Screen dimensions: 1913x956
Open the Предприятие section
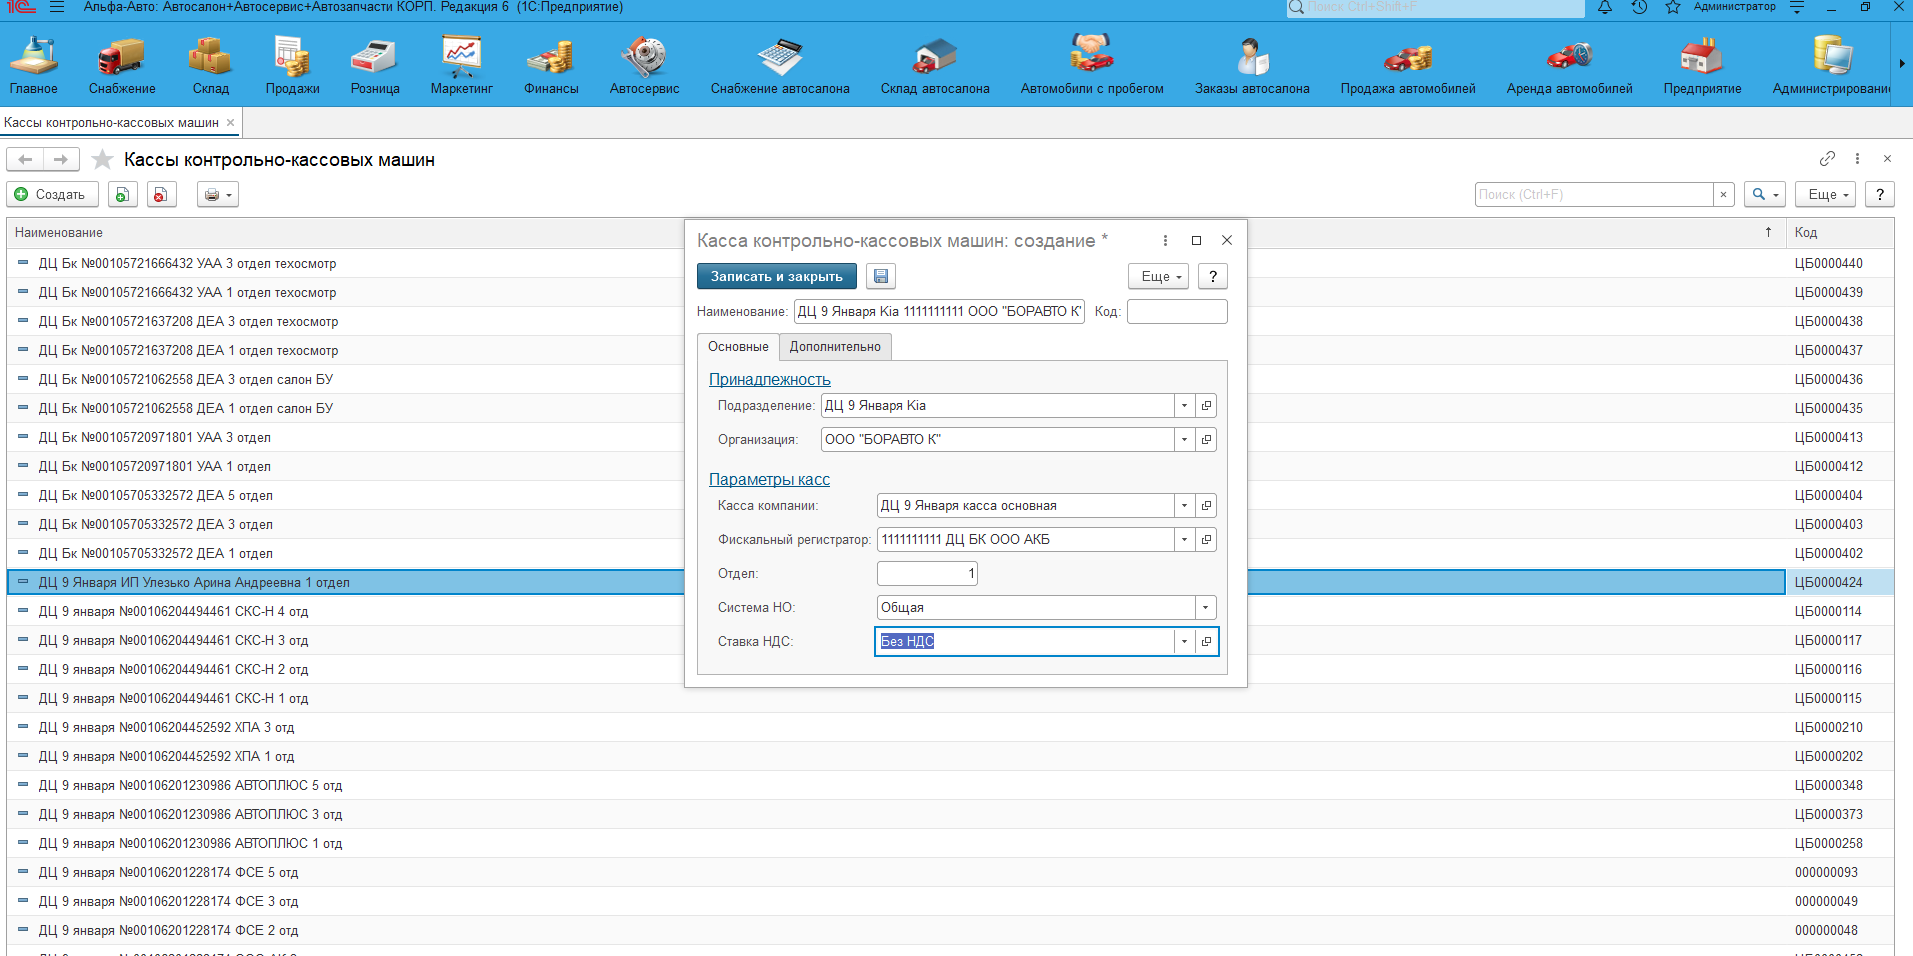pos(1702,66)
